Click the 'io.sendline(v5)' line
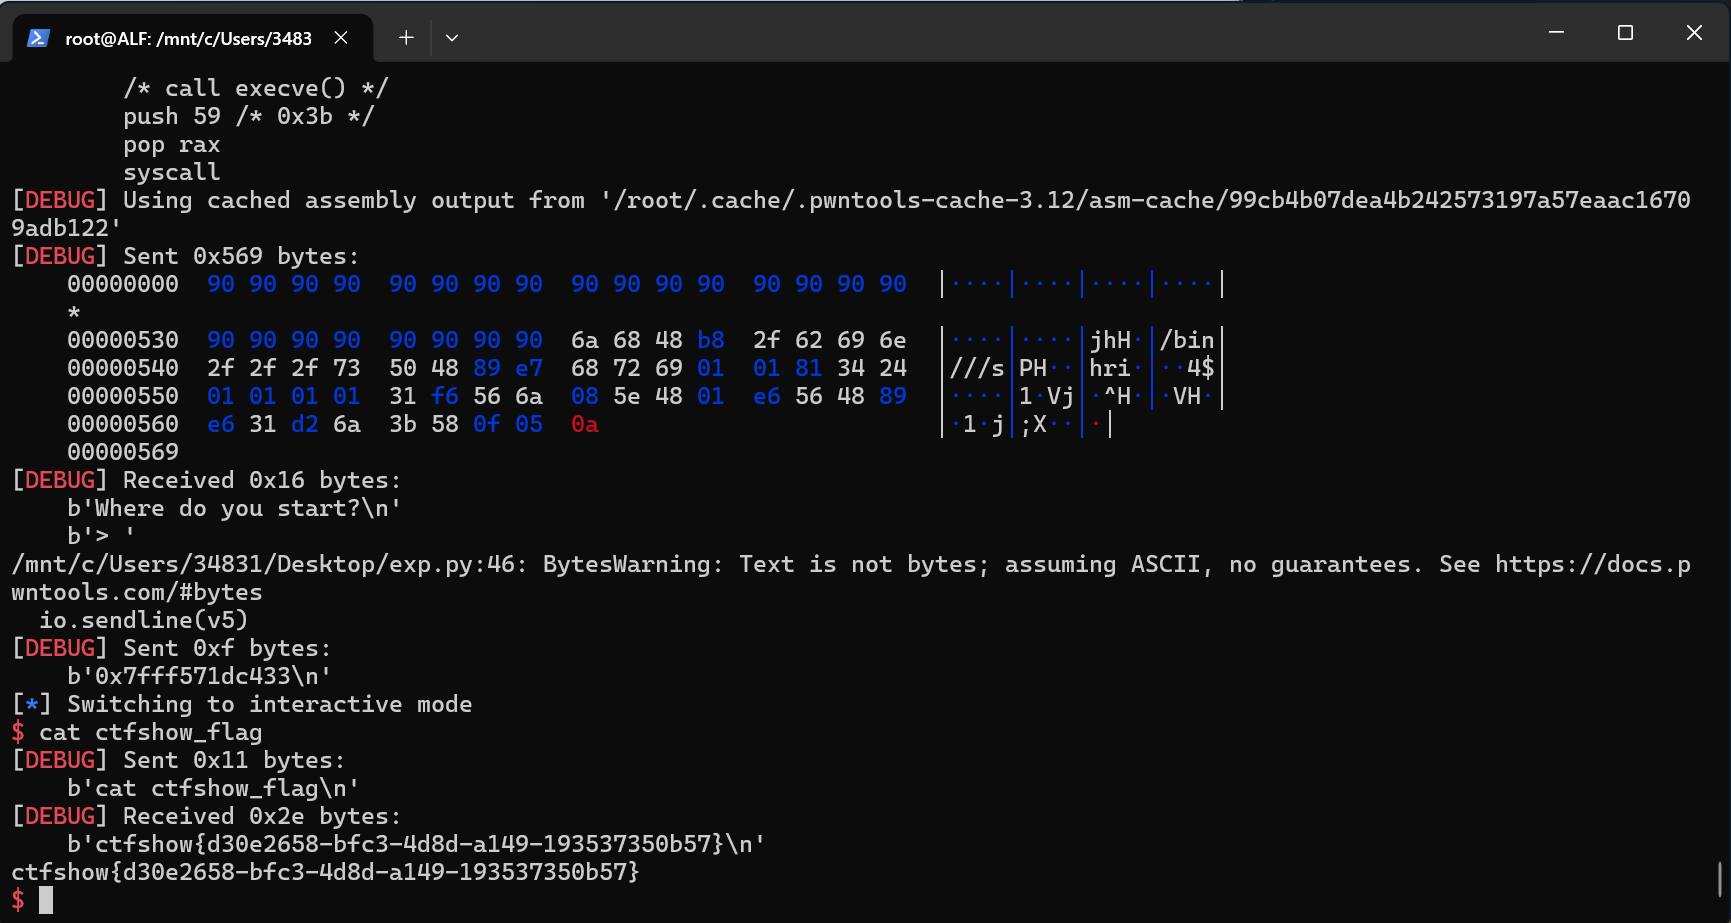This screenshot has width=1731, height=923. (x=143, y=620)
